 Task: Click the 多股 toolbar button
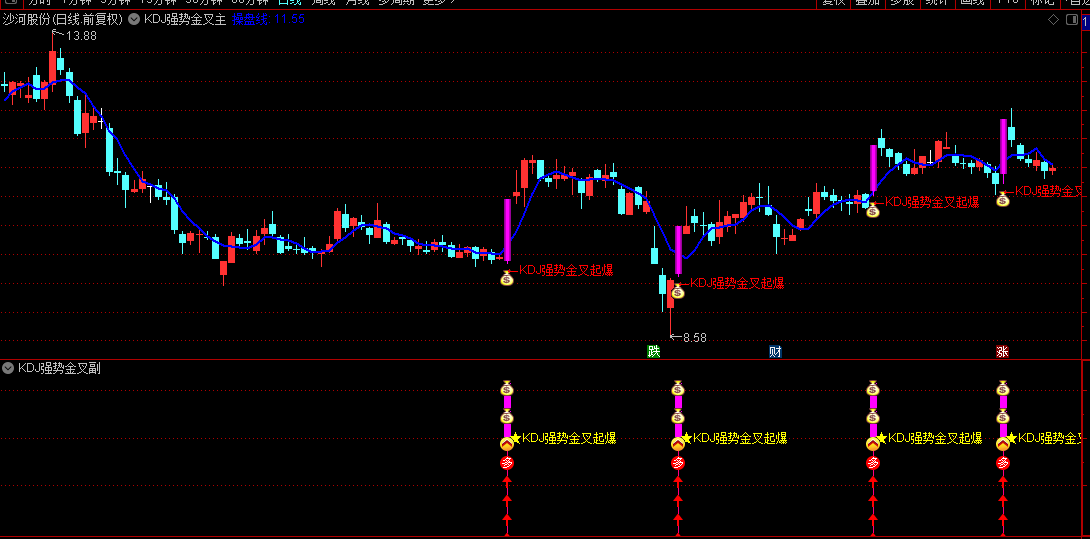click(x=902, y=3)
